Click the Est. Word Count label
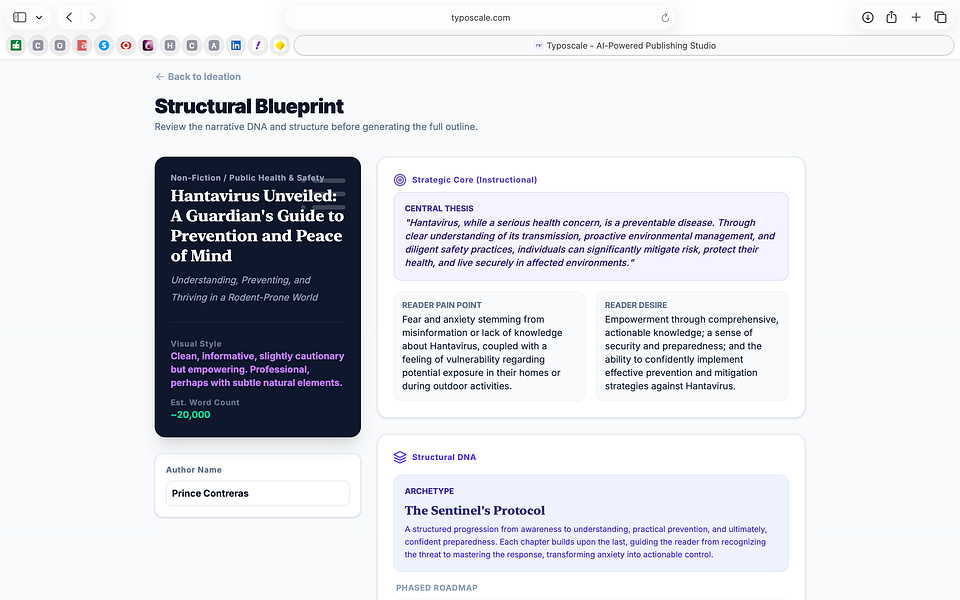The height and width of the screenshot is (600, 960). [204, 402]
